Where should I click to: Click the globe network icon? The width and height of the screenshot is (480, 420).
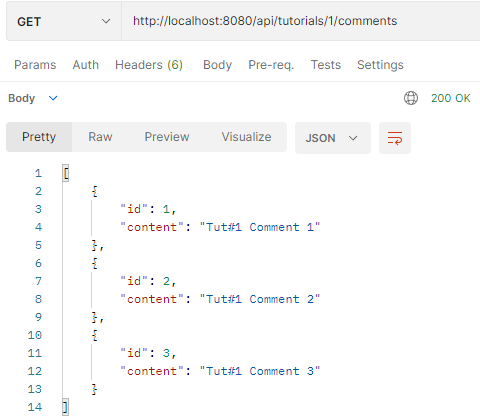click(411, 98)
